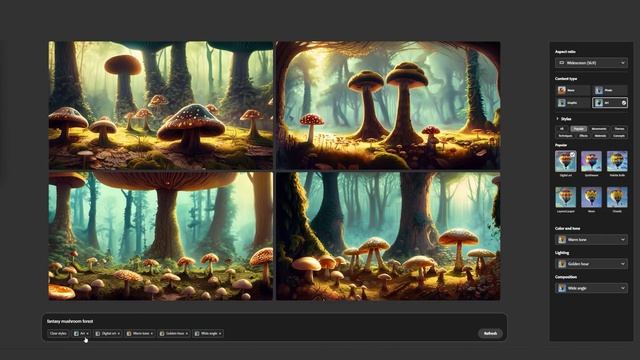Image resolution: width=640 pixels, height=360 pixels.
Task: Collapse the Styles section chevron
Action: point(557,119)
